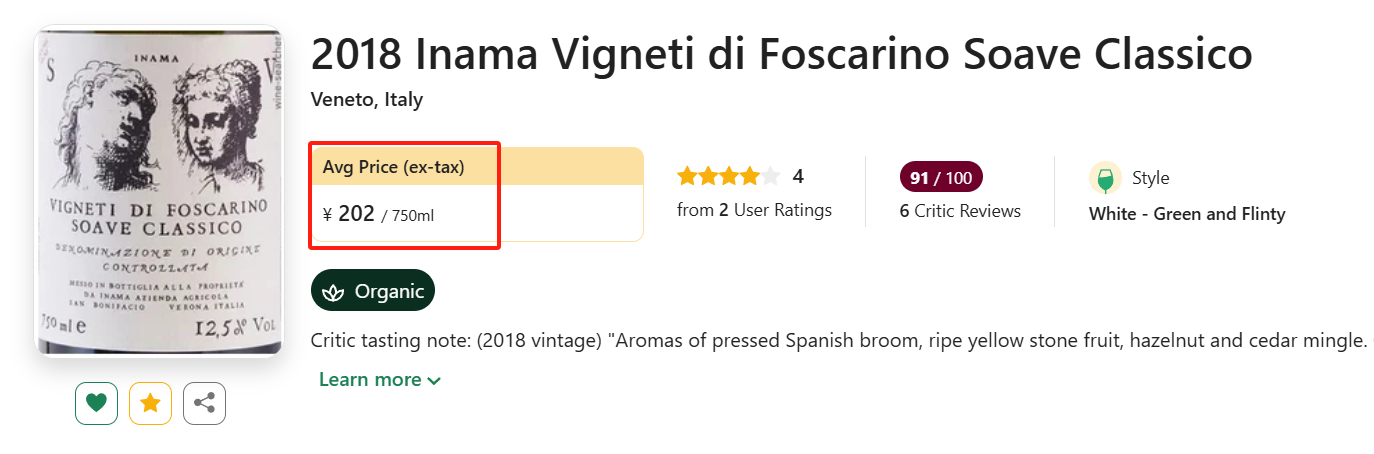Click the wine title heading
The height and width of the screenshot is (454, 1374).
coord(781,54)
